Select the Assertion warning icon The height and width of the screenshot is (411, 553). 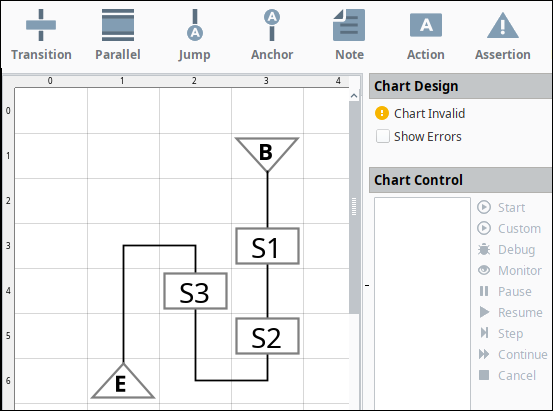point(503,25)
